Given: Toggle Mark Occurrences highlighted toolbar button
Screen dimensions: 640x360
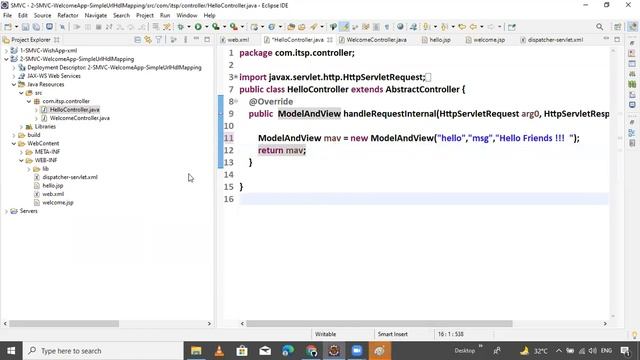Looking at the screenshot, I should [344, 27].
